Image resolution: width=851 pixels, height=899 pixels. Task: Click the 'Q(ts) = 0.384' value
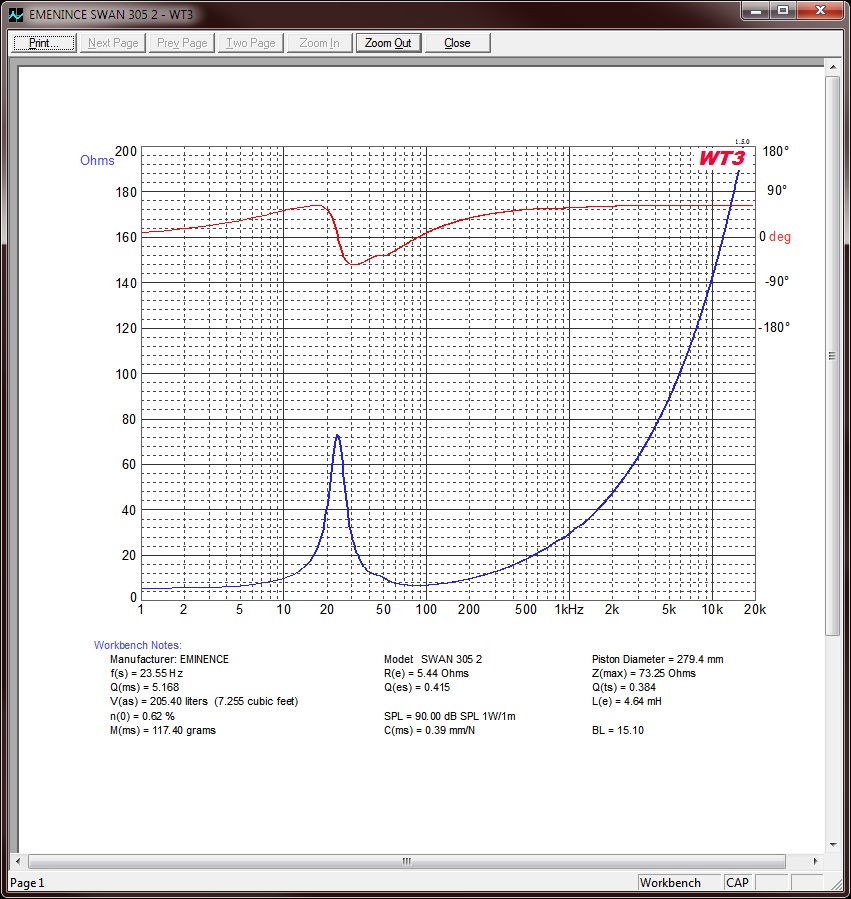point(624,687)
